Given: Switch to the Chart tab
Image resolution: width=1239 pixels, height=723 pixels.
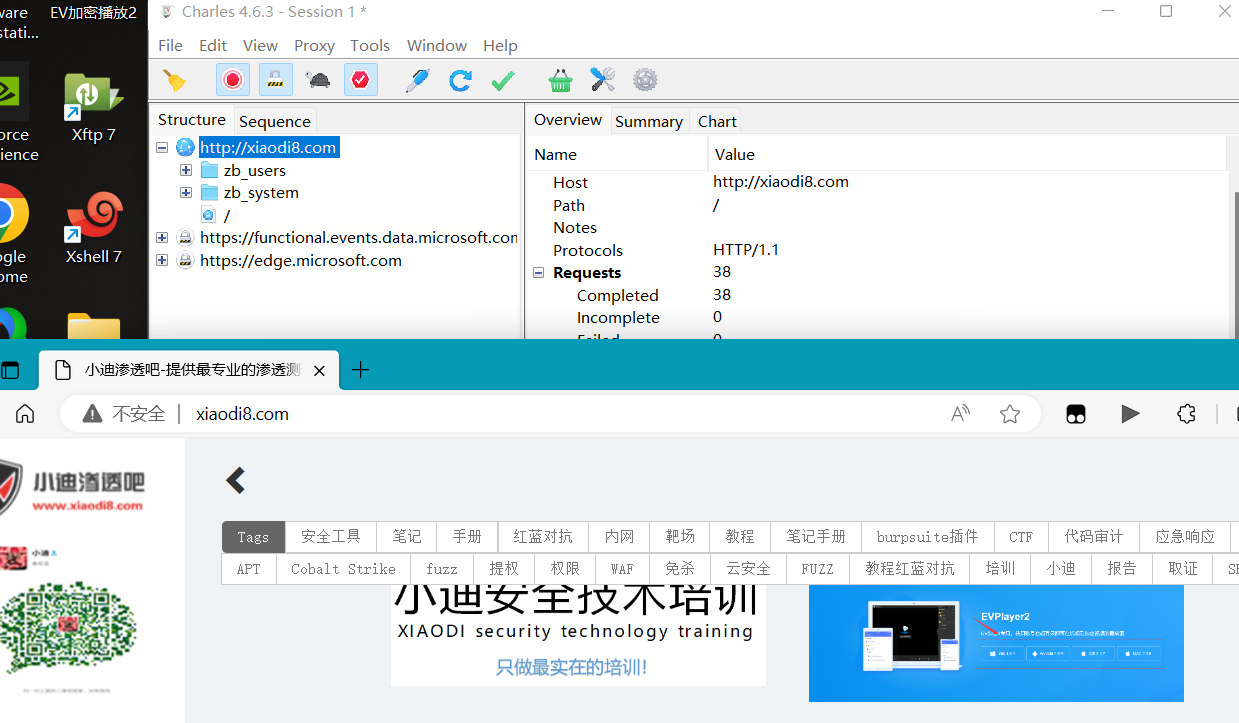Looking at the screenshot, I should click(x=717, y=121).
